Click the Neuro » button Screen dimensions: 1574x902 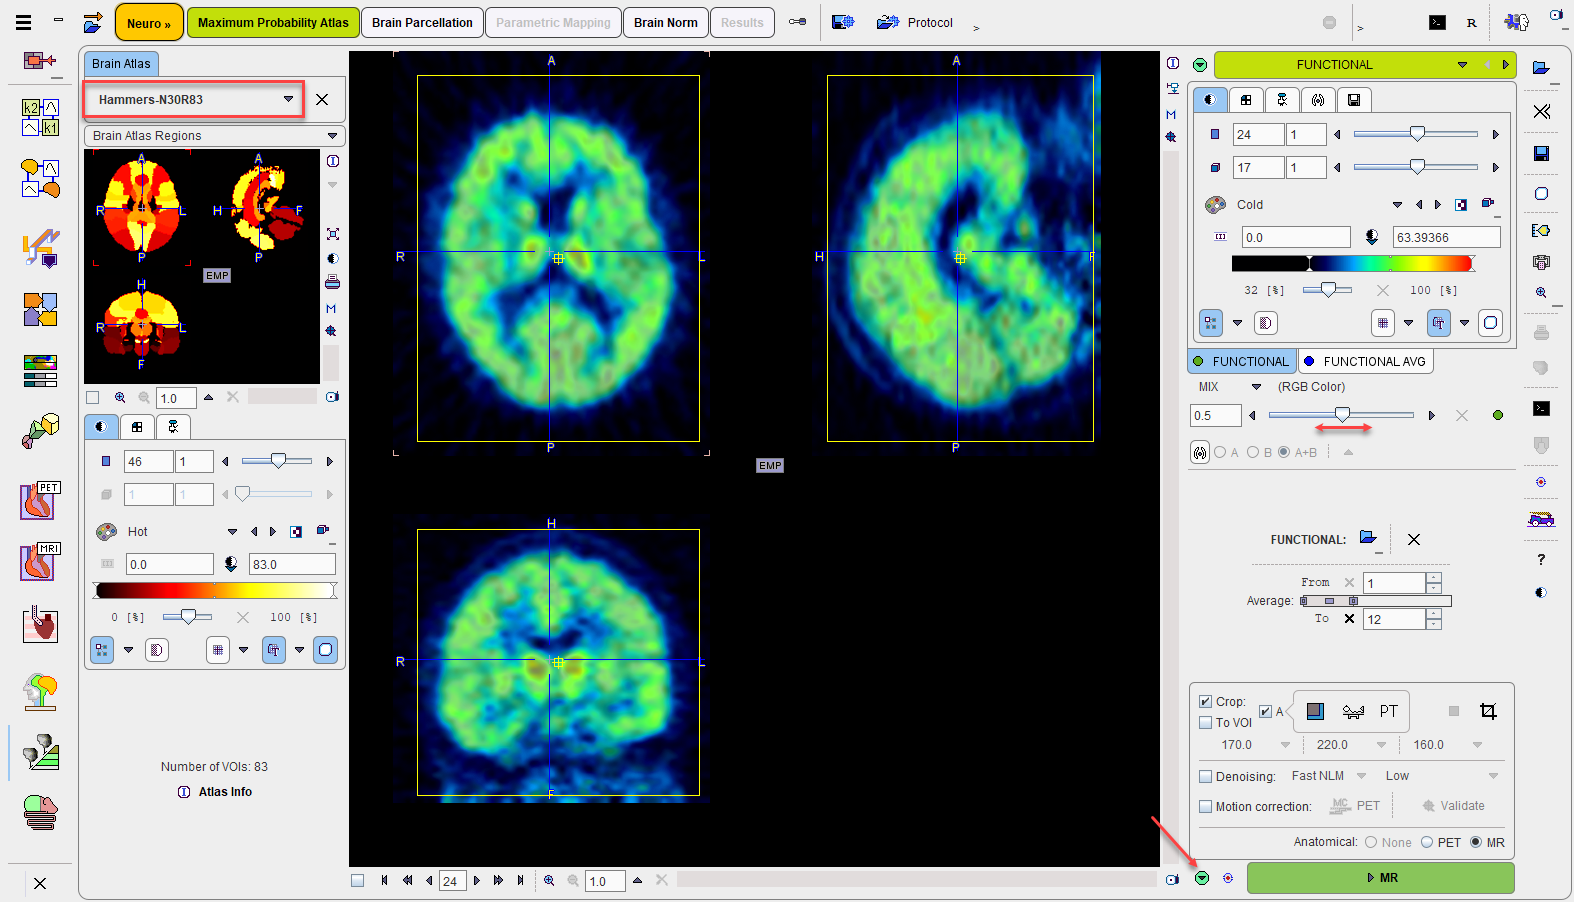point(148,22)
